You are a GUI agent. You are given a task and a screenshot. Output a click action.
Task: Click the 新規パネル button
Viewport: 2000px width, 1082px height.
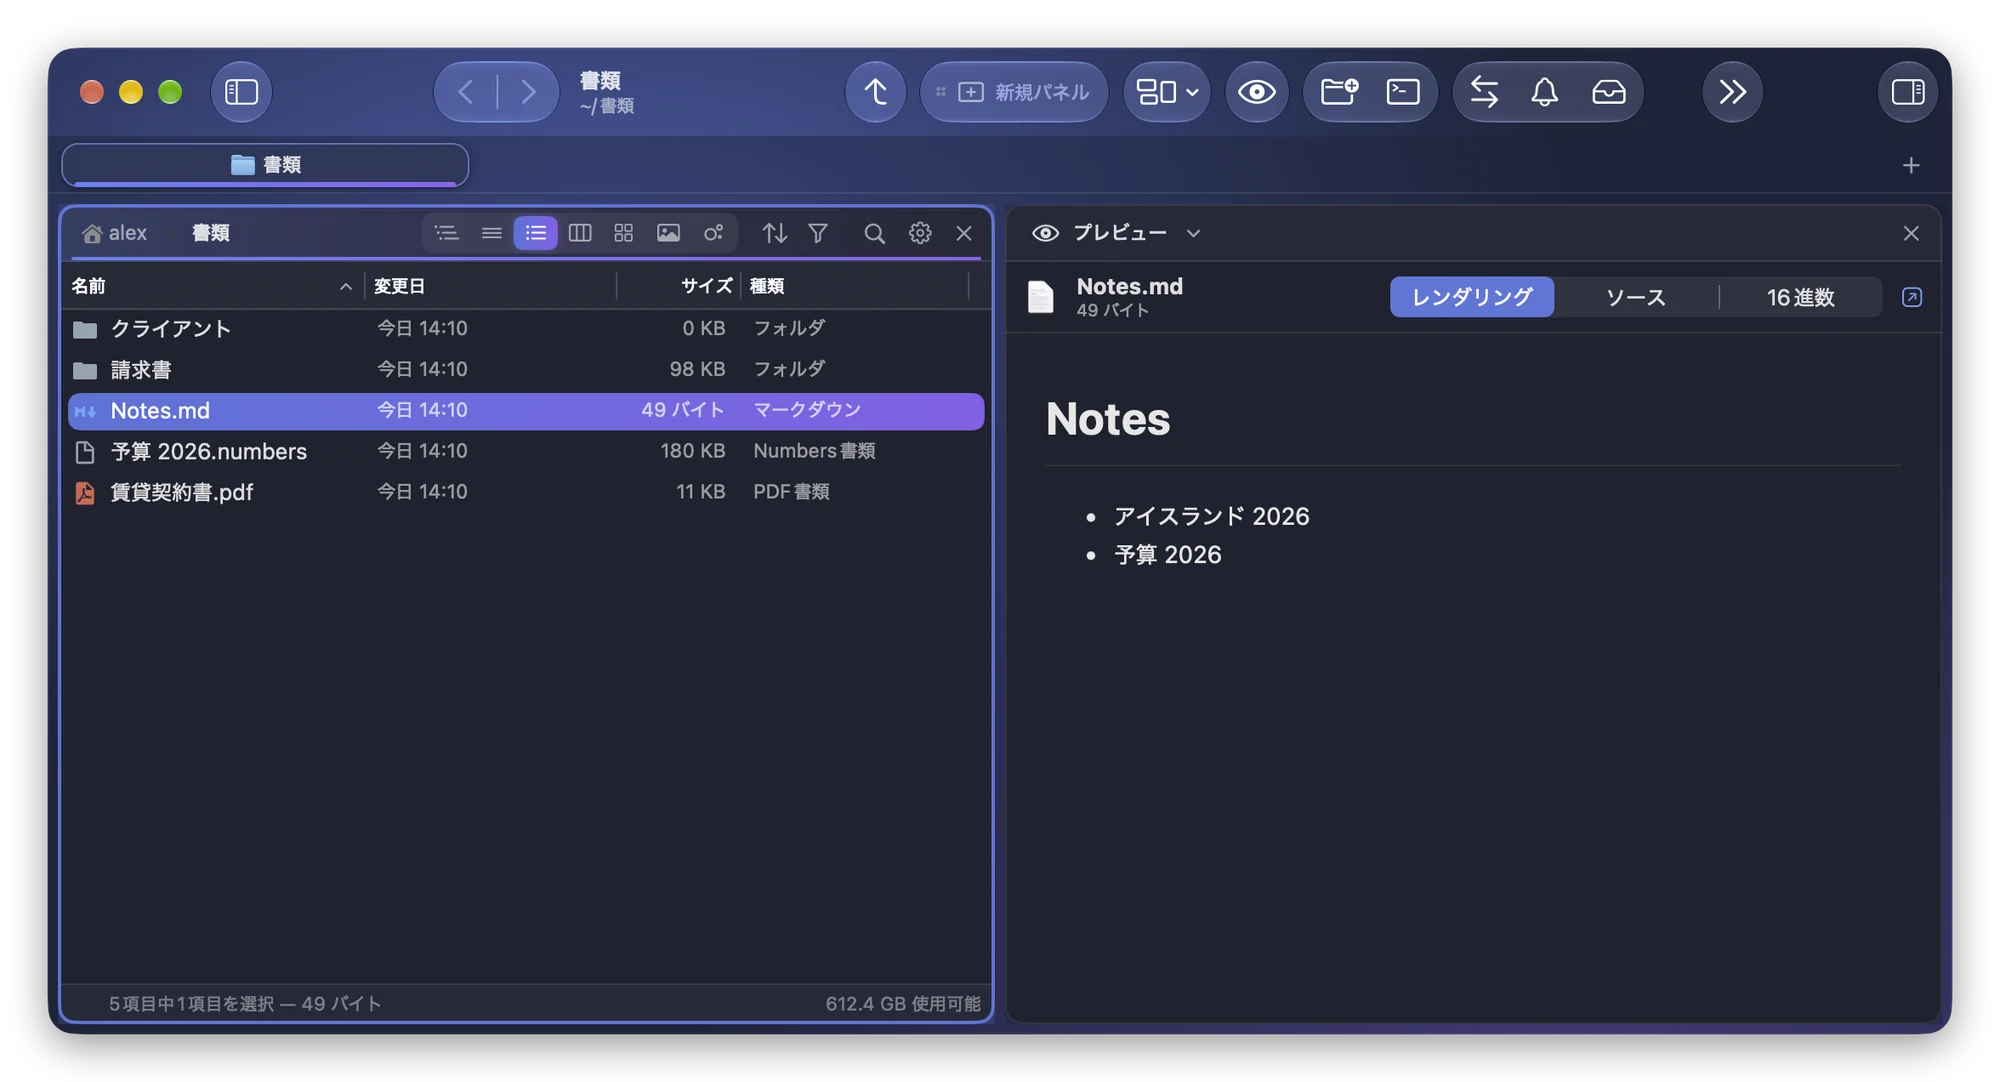(1013, 92)
